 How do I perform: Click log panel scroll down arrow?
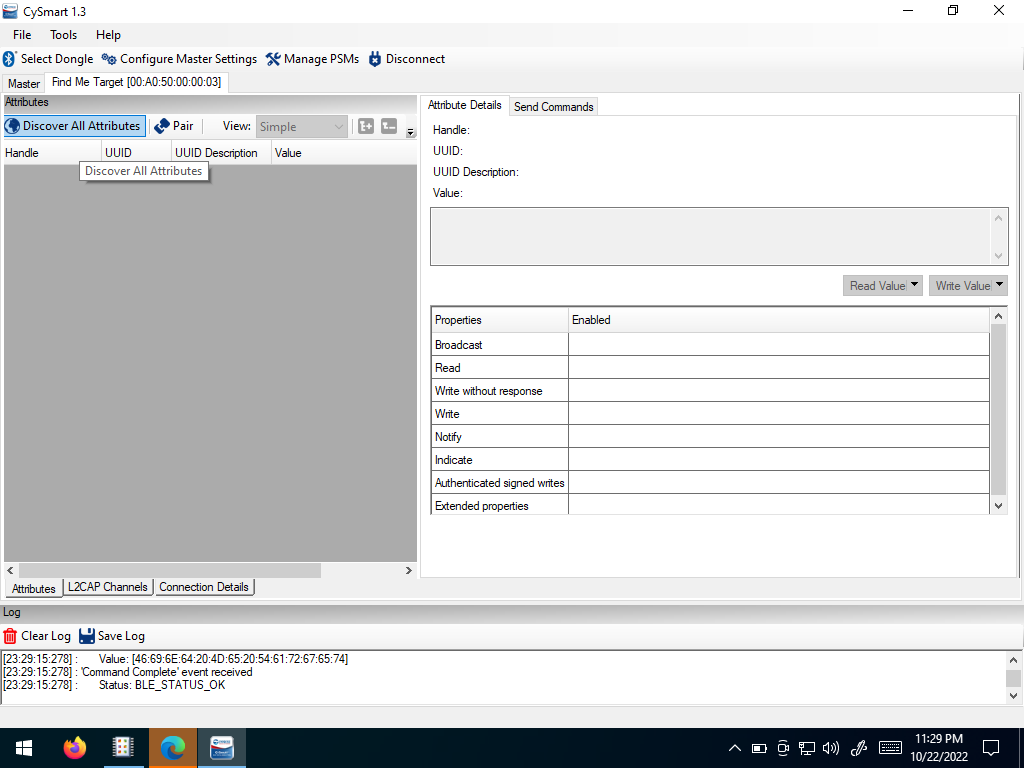tap(1013, 696)
